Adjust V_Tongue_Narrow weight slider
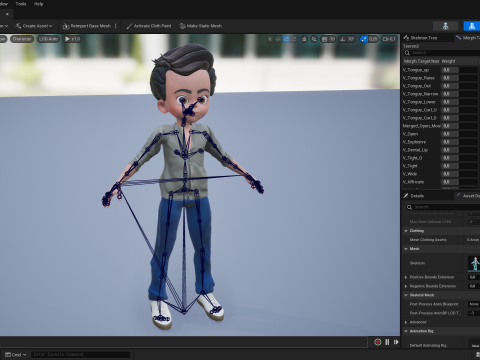480x360 pixels. pyautogui.click(x=460, y=94)
